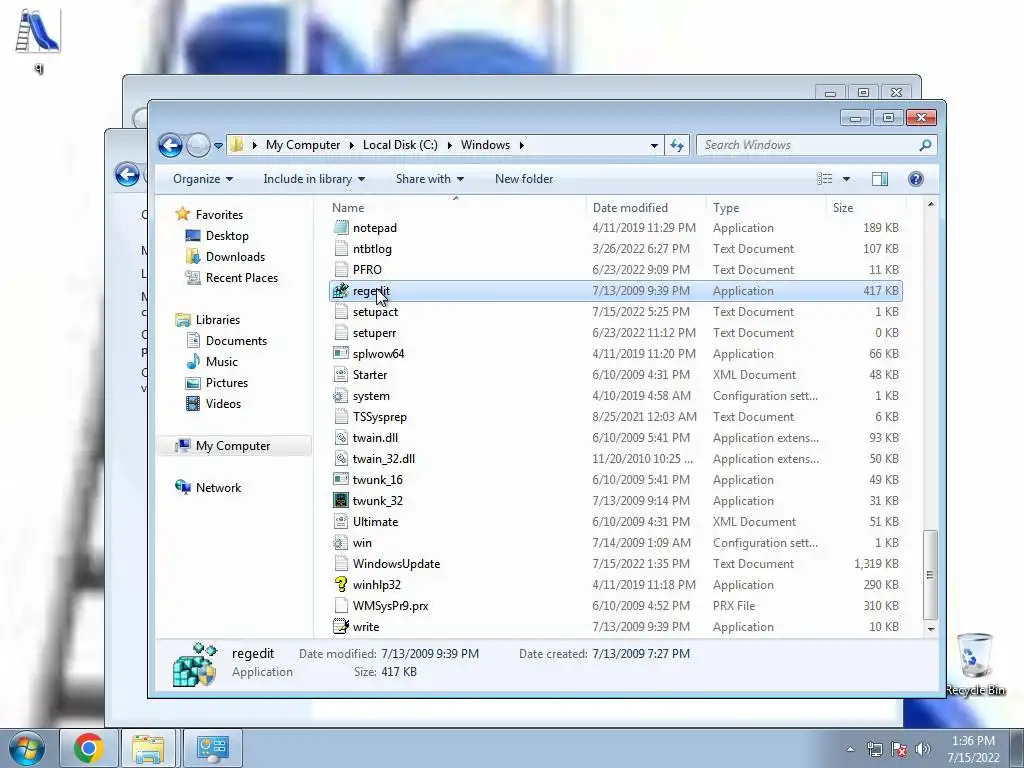The height and width of the screenshot is (768, 1024).
Task: Click the Refresh button beside address bar
Action: 677,145
